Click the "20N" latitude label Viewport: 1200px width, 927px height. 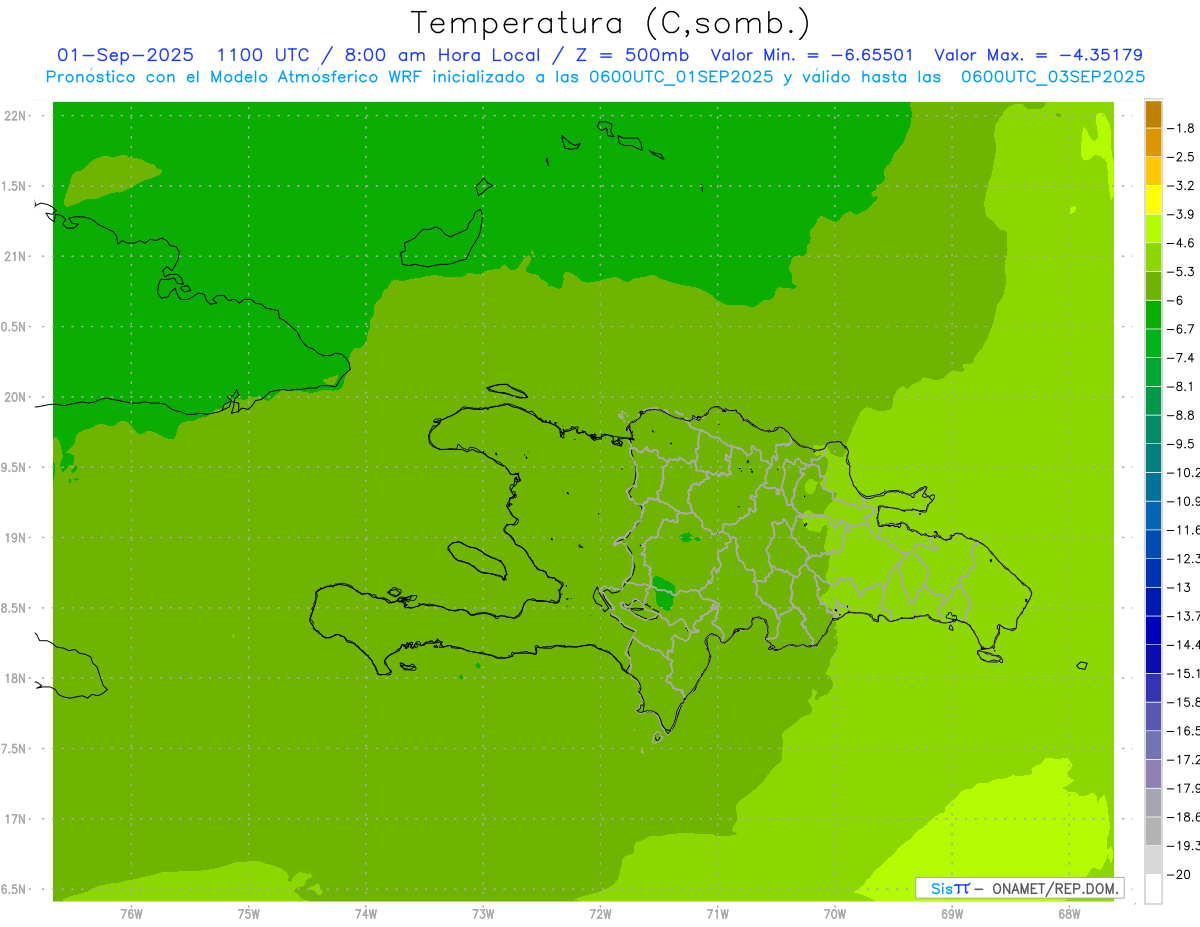(x=16, y=397)
